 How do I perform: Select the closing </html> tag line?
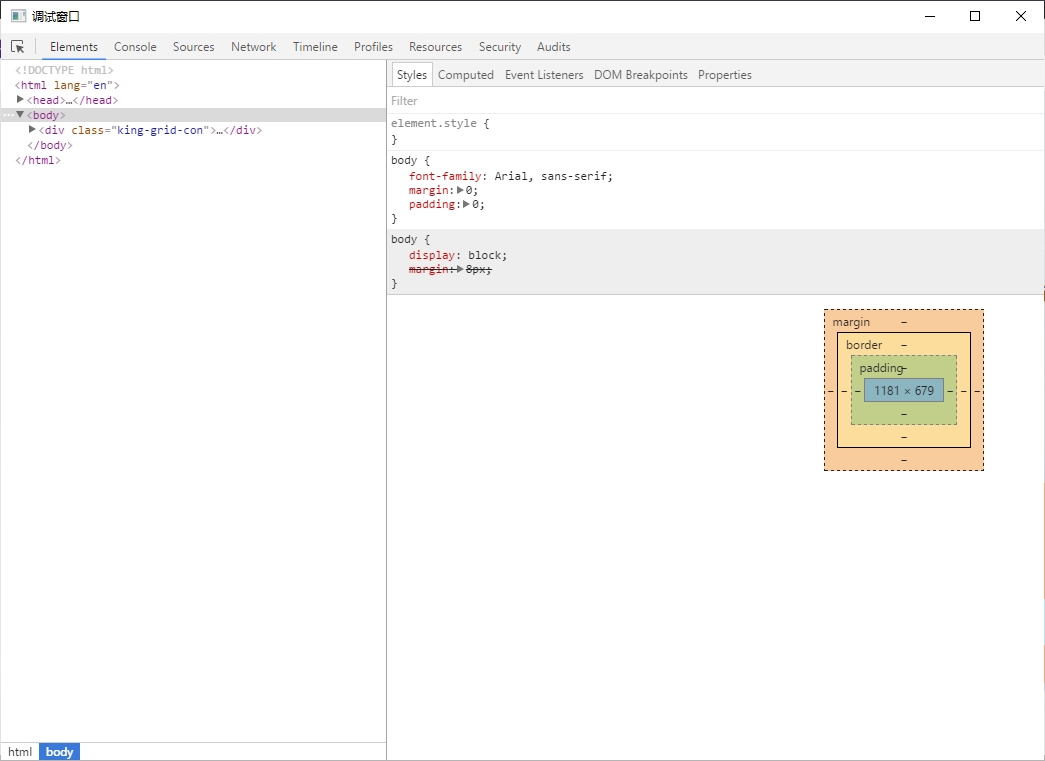pos(38,160)
